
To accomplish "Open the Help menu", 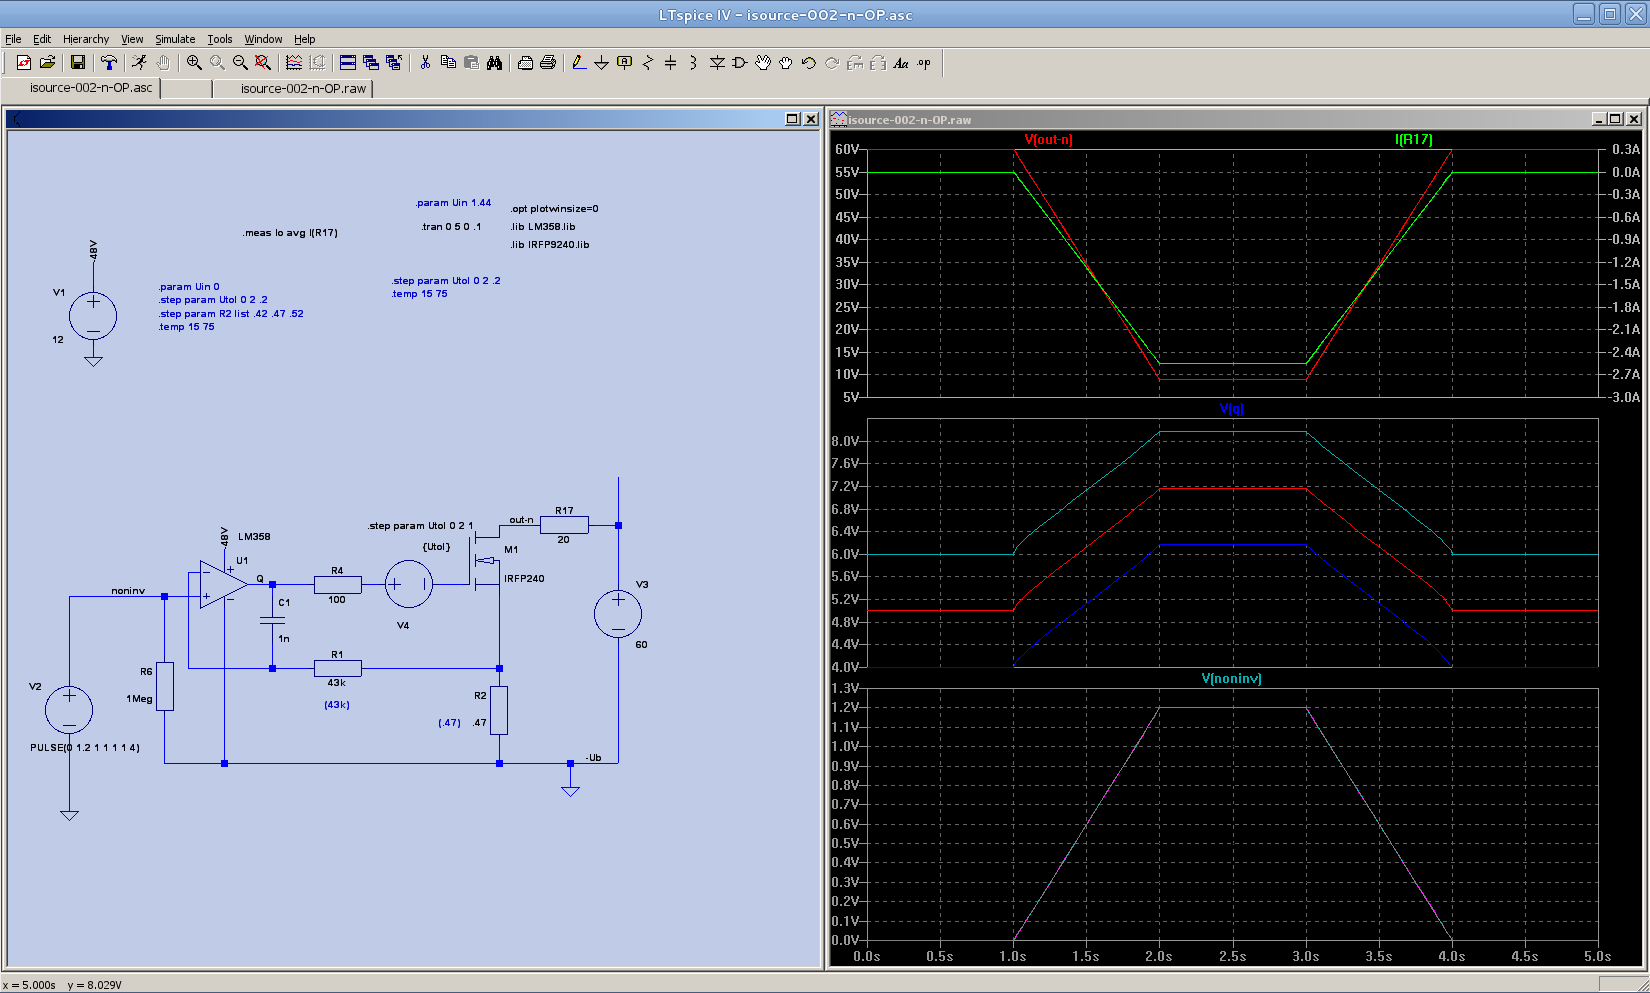I will coord(305,39).
